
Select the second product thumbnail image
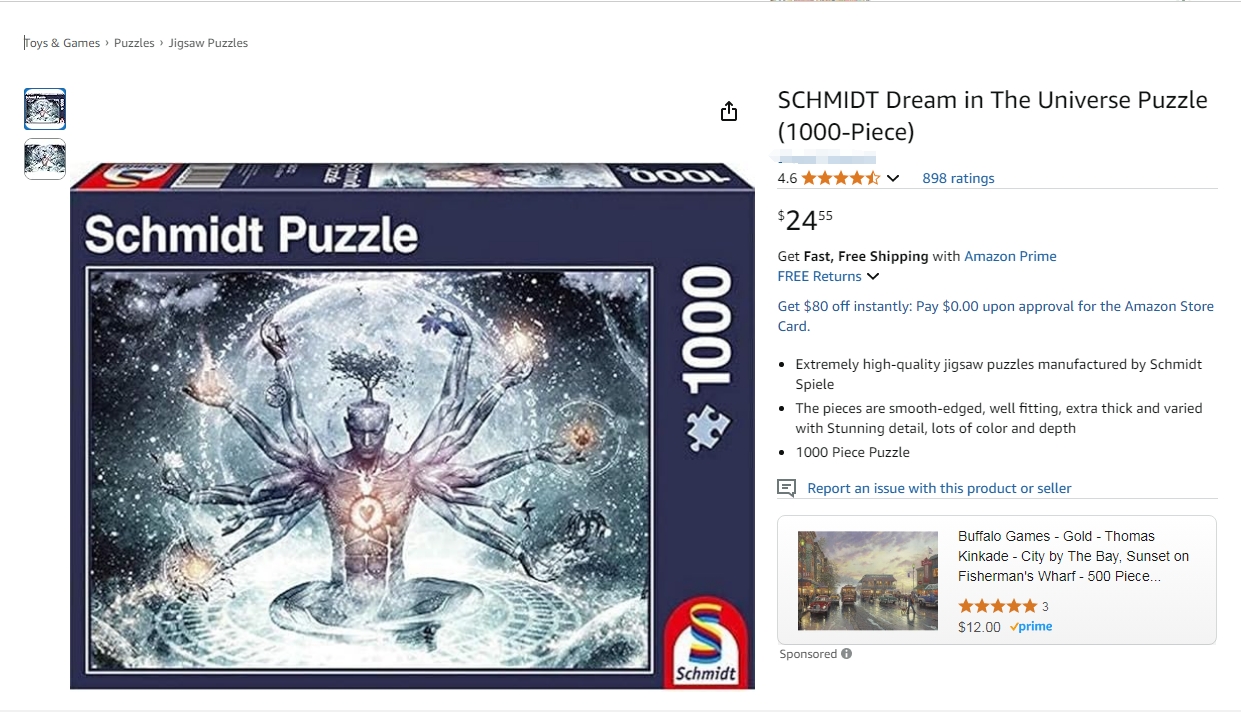coord(45,159)
